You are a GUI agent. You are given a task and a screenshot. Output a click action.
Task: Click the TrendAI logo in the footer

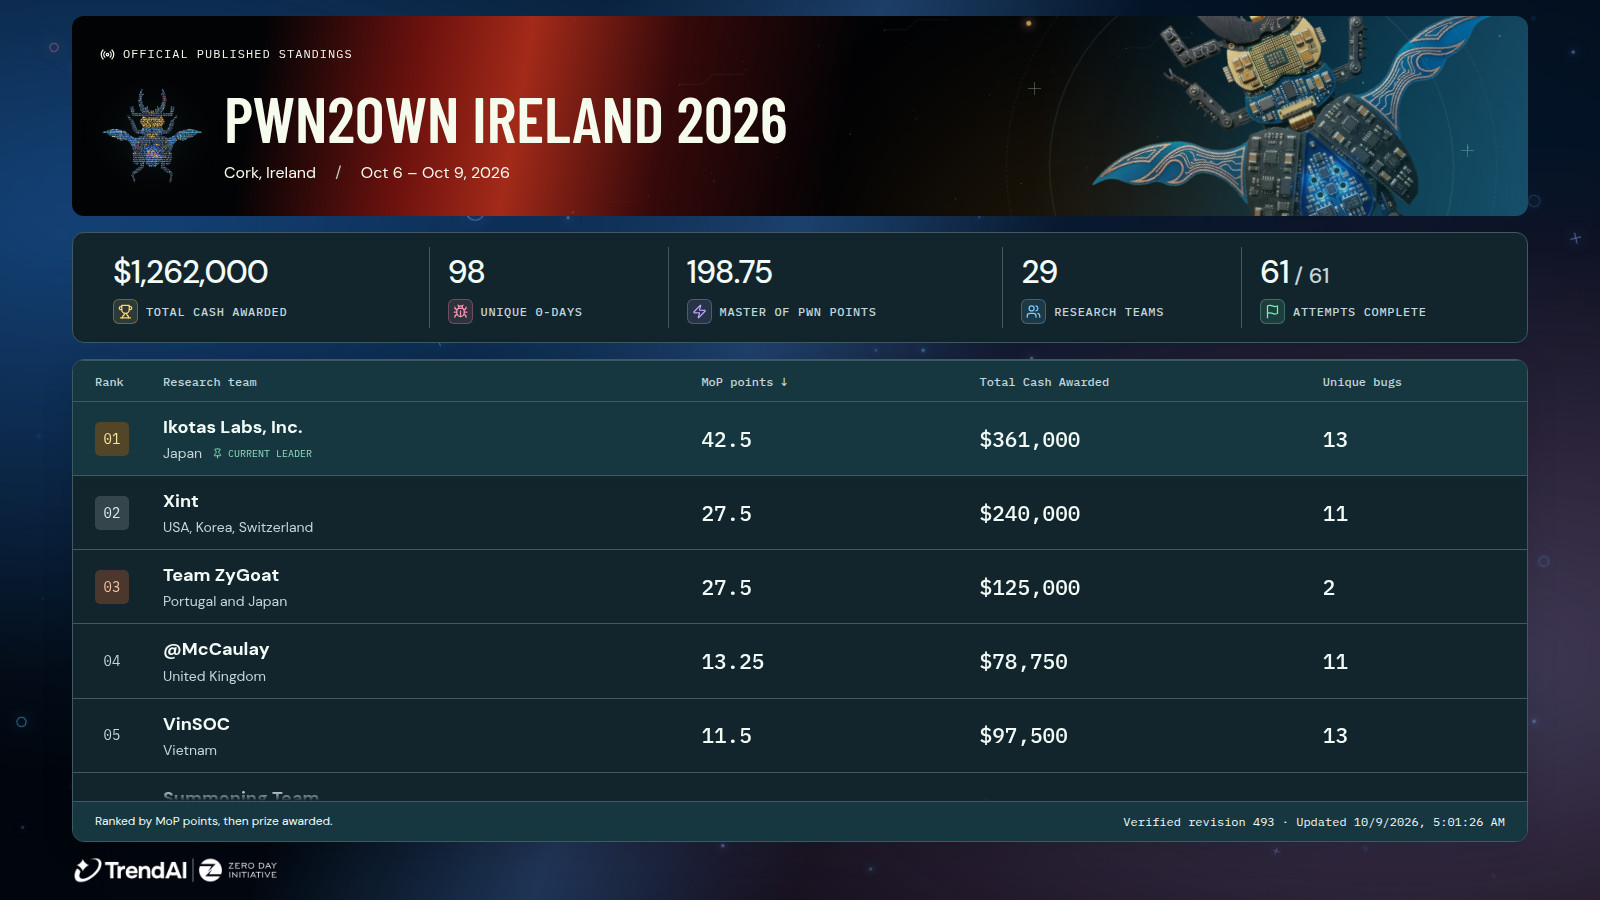131,870
